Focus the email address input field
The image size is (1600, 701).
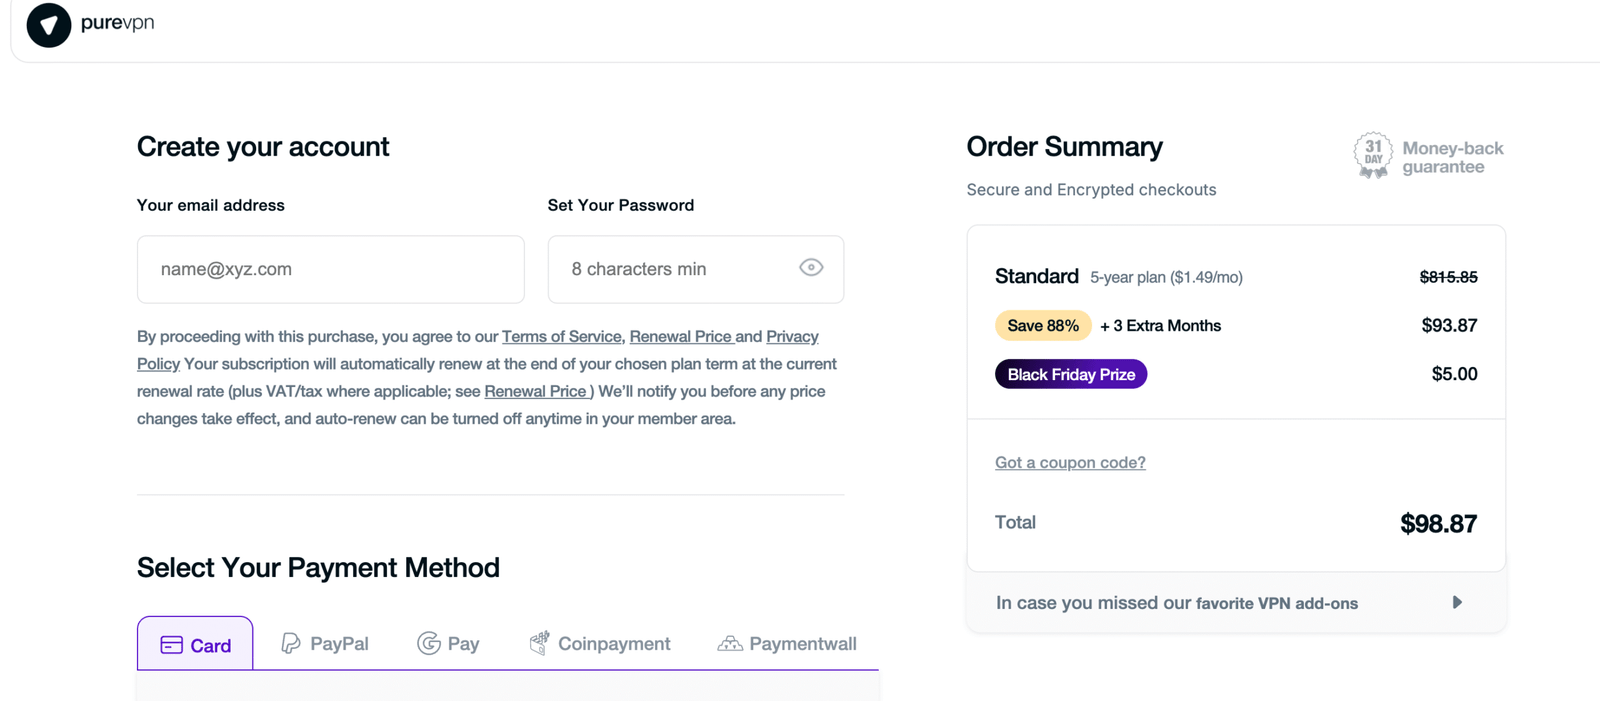[330, 269]
